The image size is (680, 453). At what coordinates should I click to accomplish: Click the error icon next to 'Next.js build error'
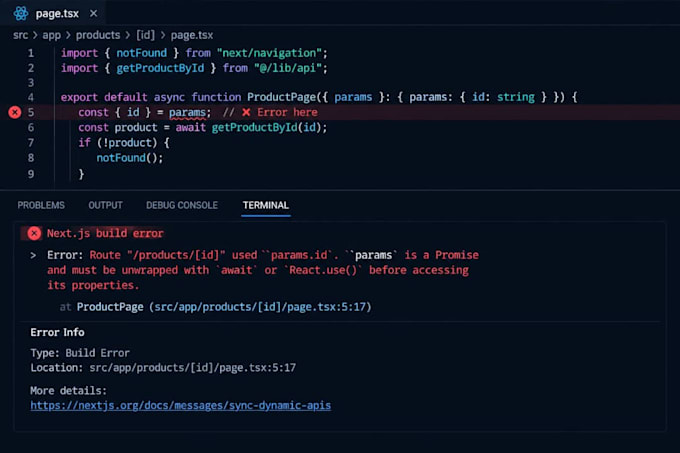tap(34, 233)
